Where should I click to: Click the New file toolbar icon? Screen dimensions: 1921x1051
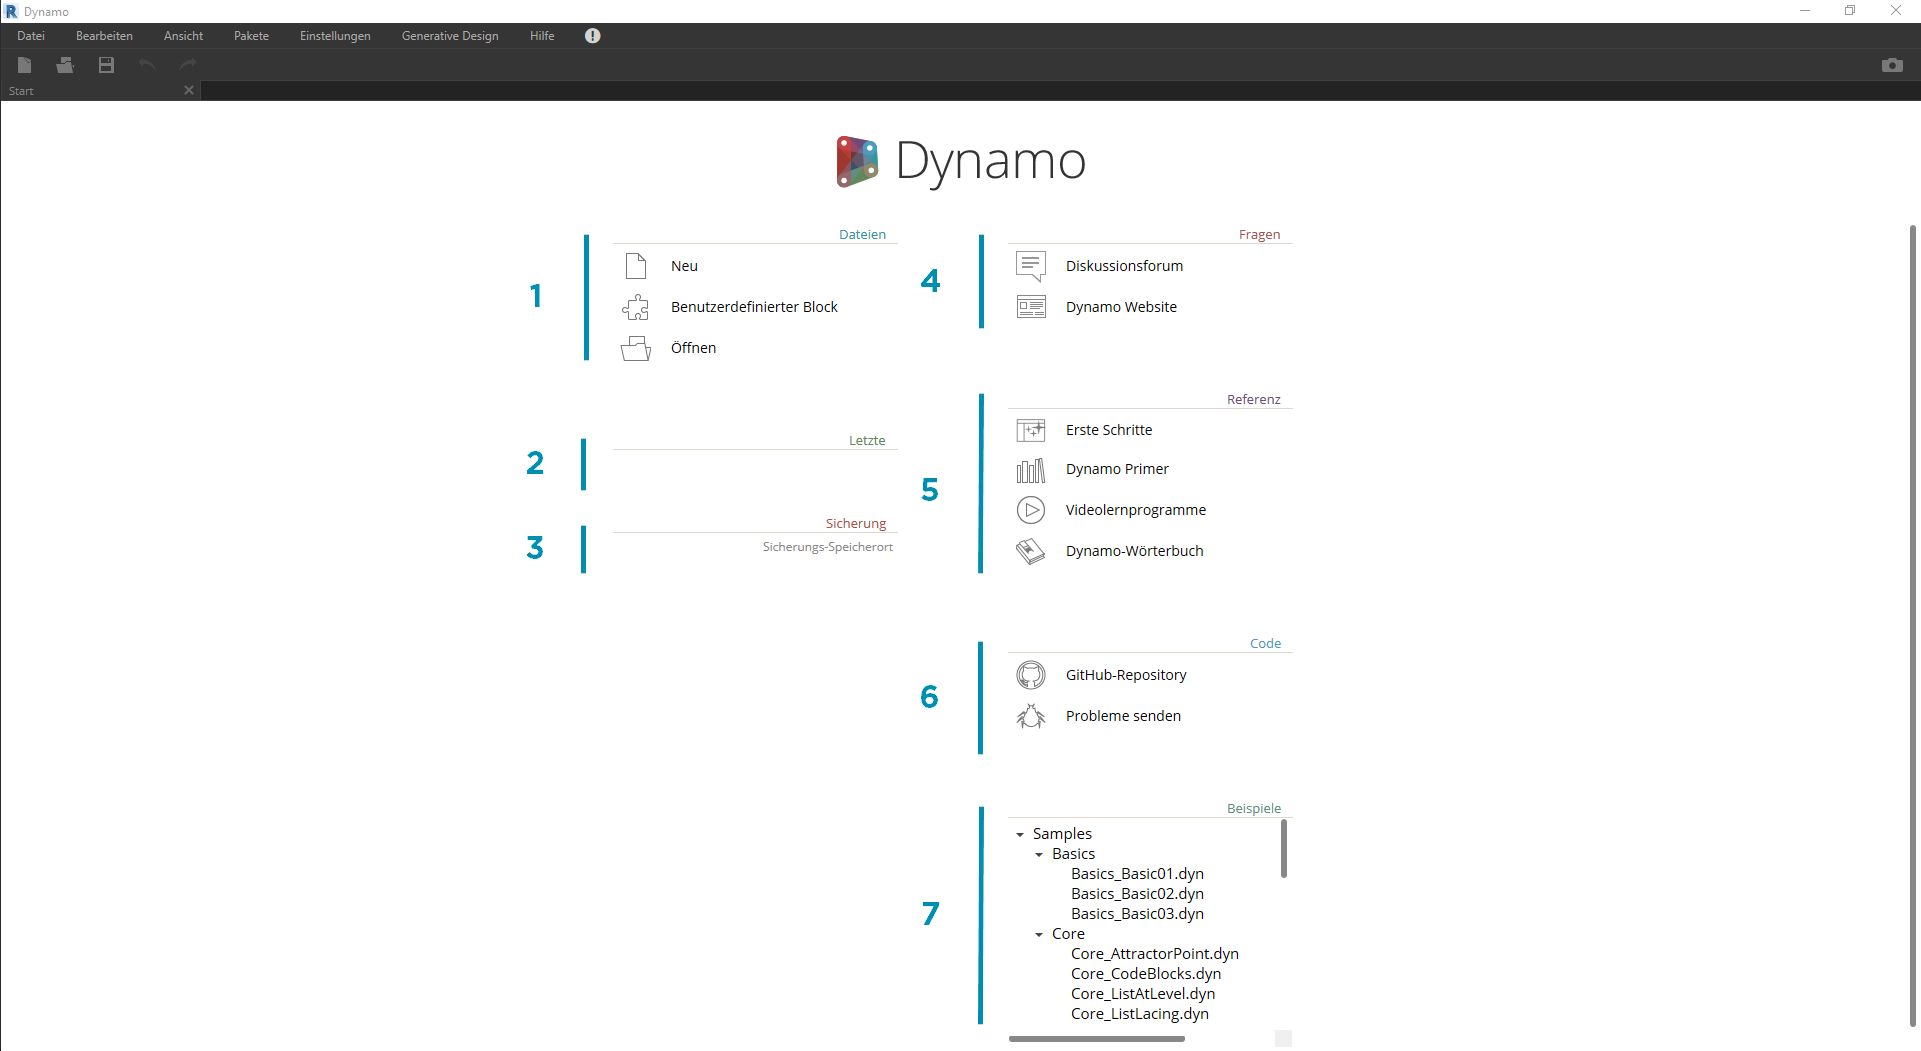pos(25,65)
